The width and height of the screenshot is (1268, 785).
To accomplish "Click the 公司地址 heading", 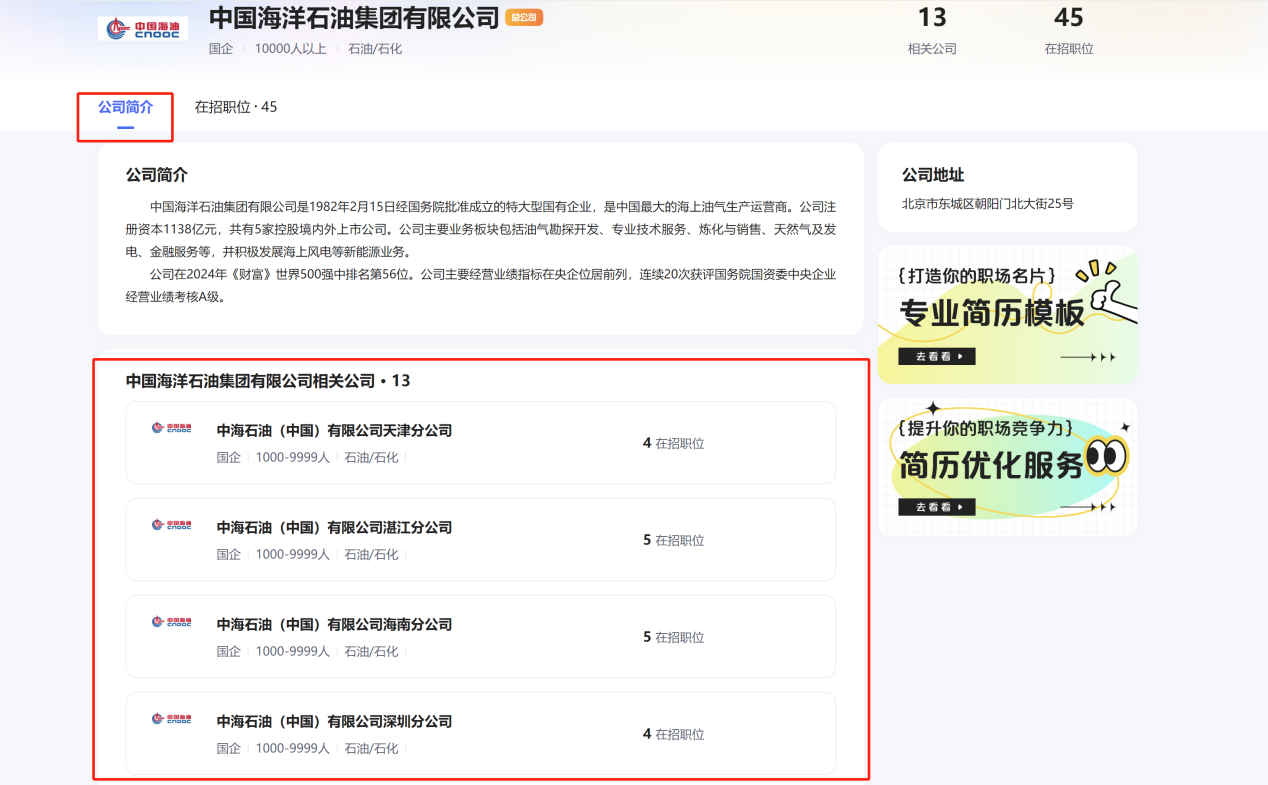I will pyautogui.click(x=933, y=175).
